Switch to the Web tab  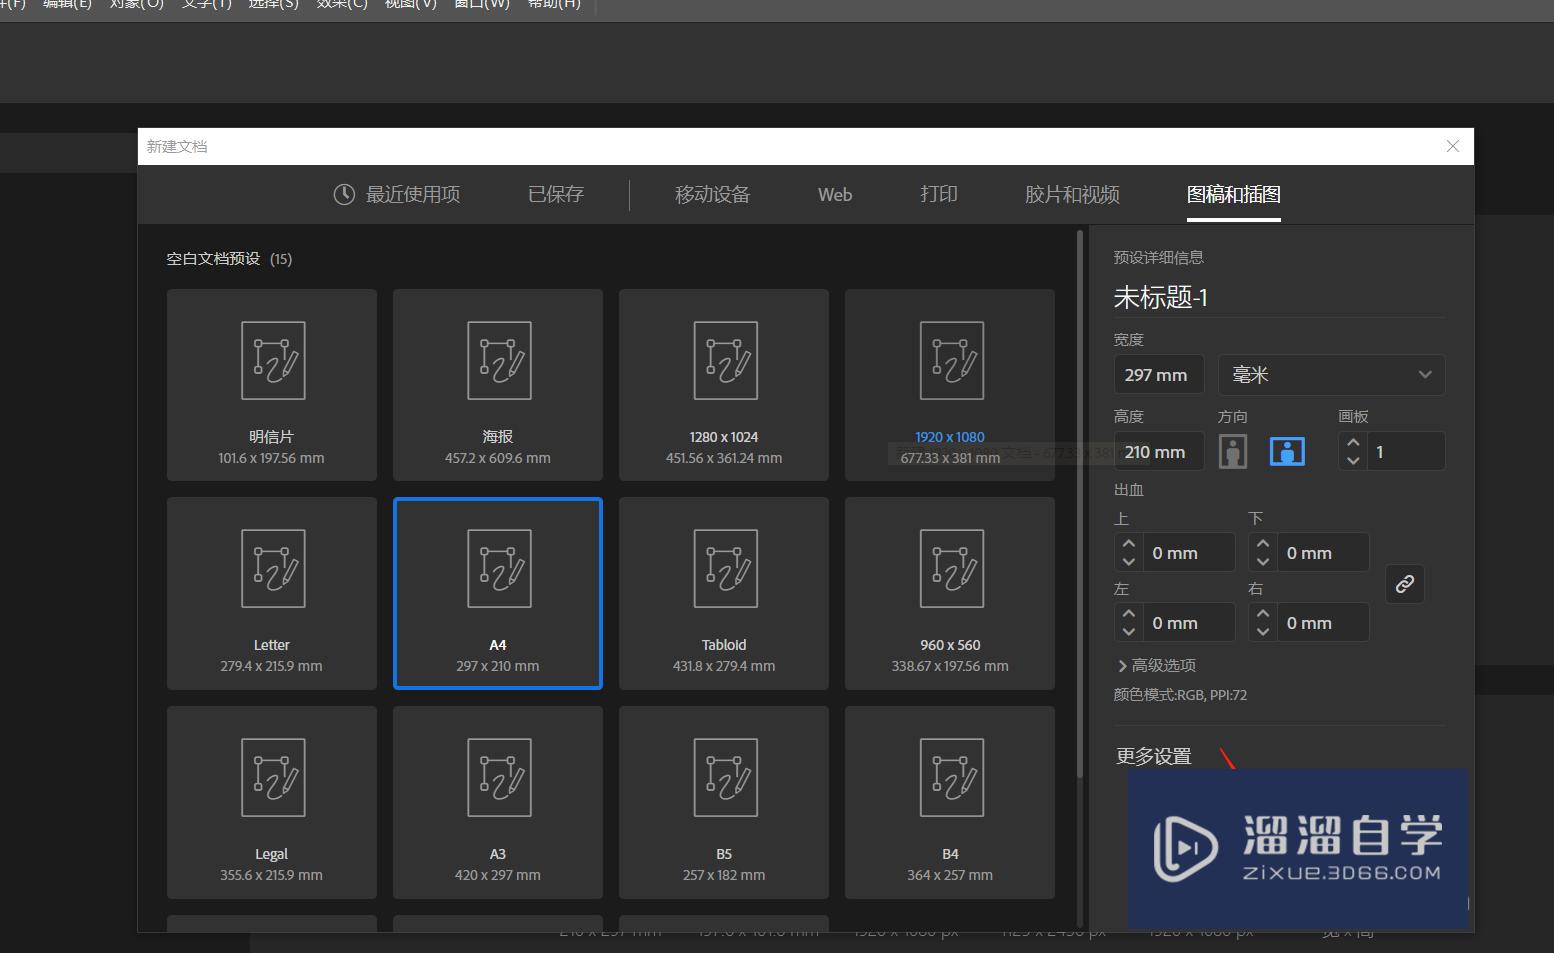pyautogui.click(x=835, y=194)
